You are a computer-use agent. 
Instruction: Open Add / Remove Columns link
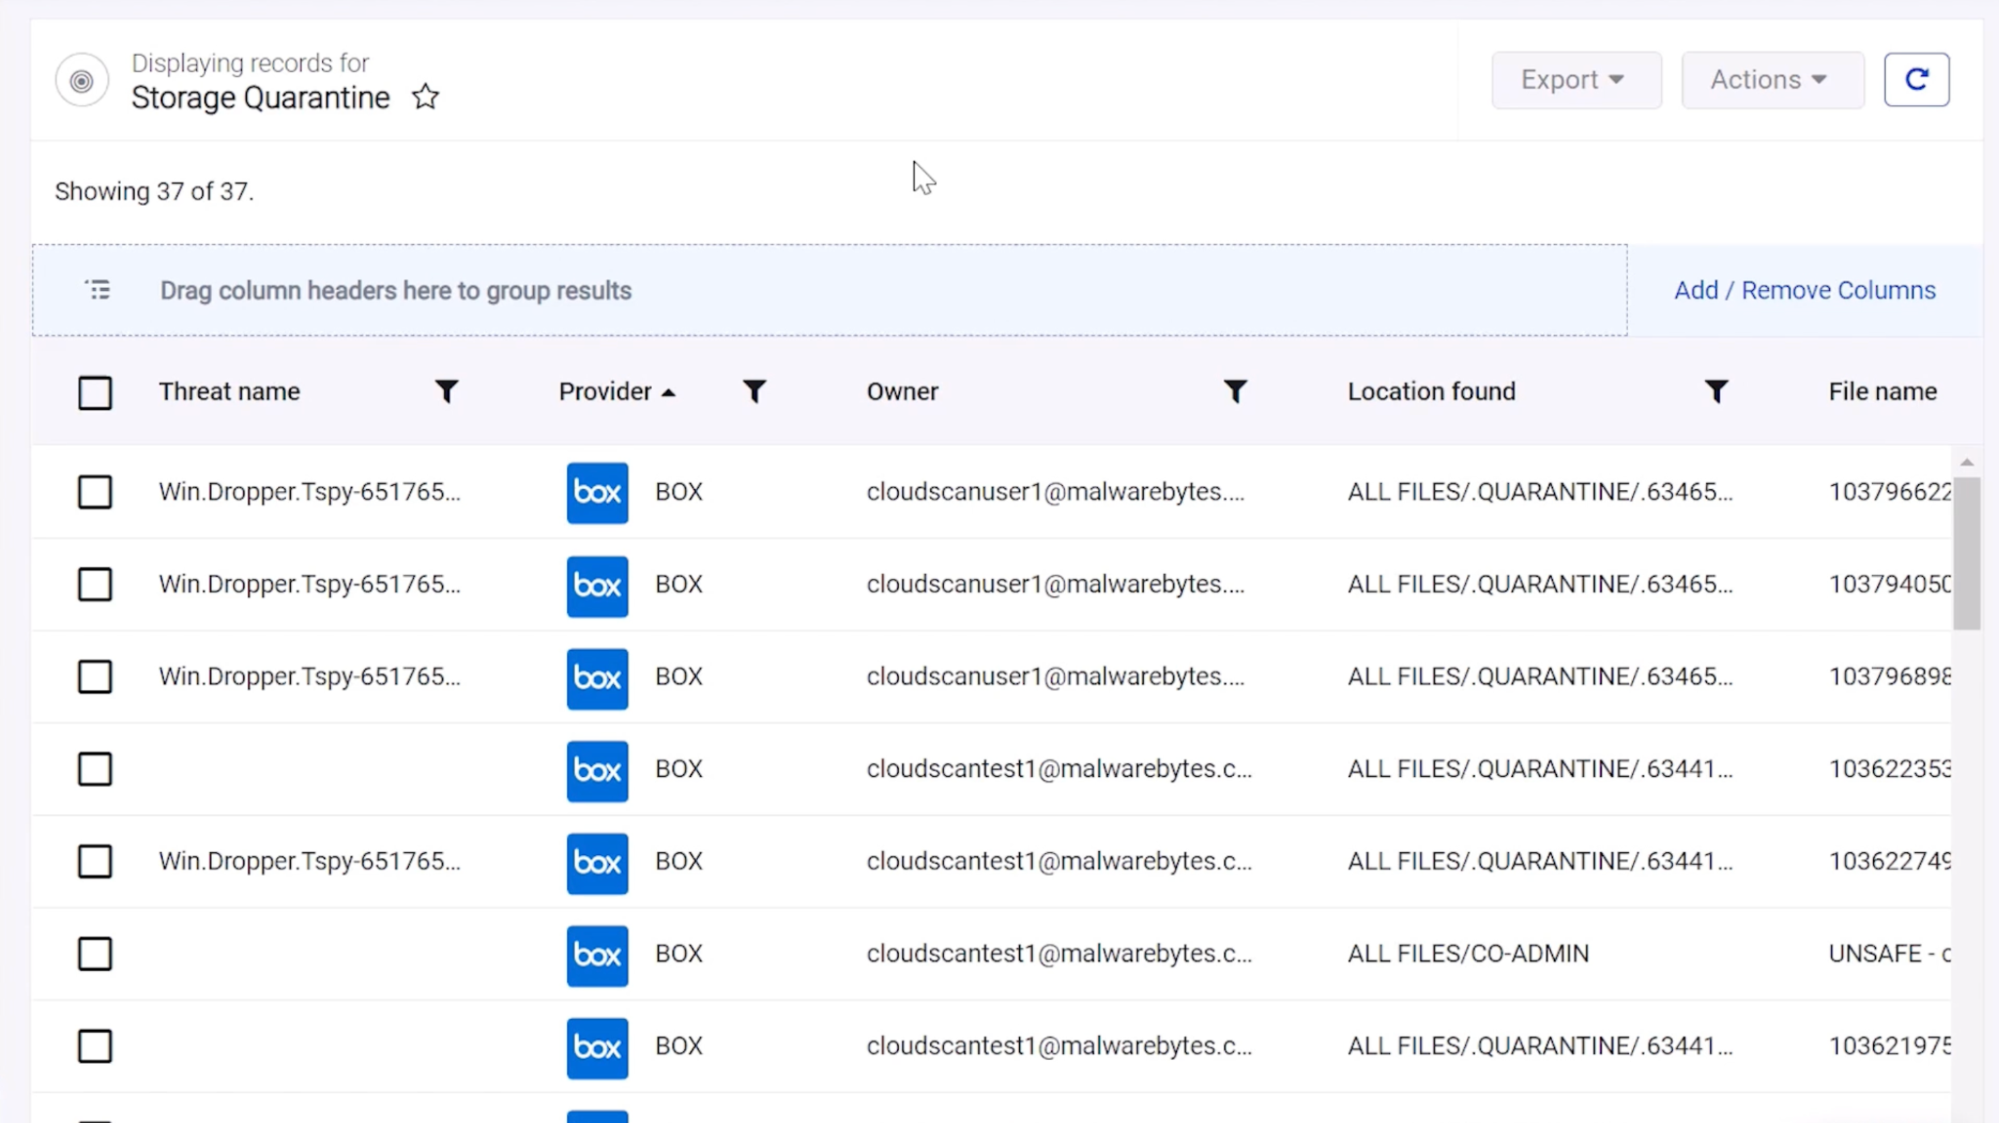[1805, 290]
